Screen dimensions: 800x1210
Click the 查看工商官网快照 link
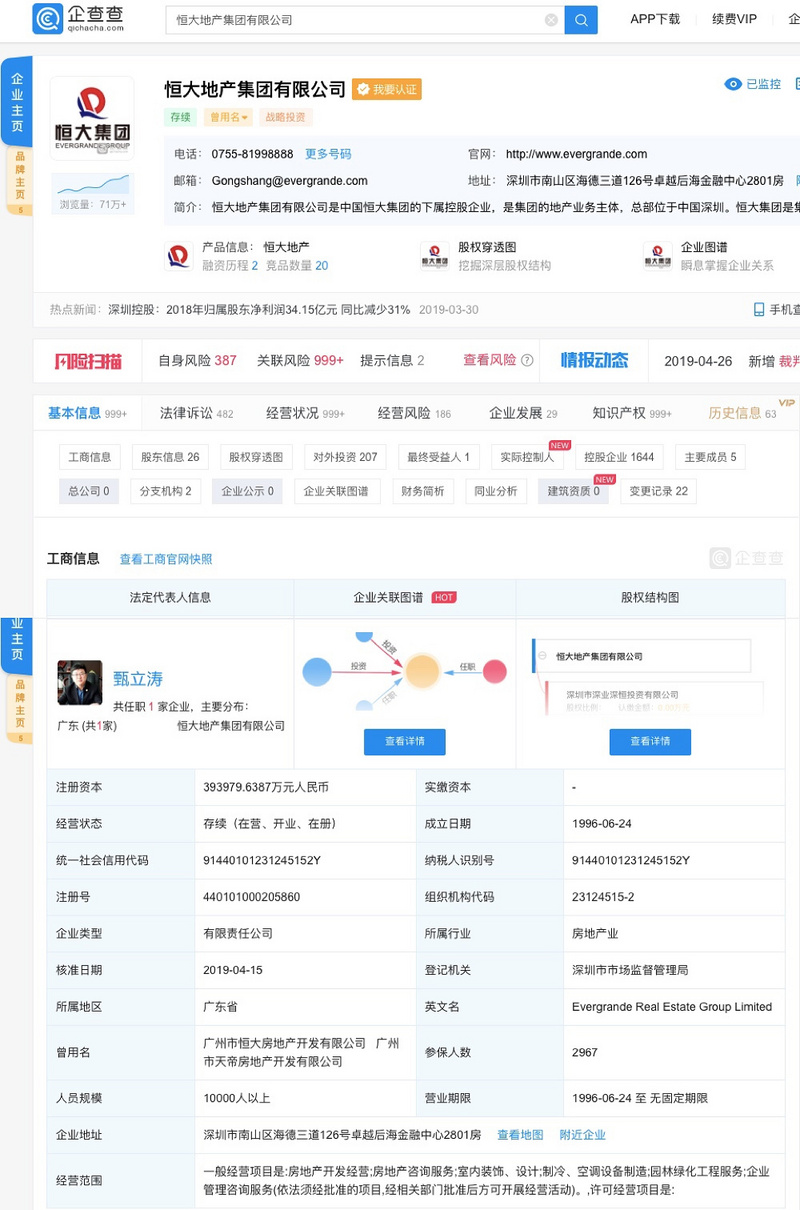[x=166, y=559]
